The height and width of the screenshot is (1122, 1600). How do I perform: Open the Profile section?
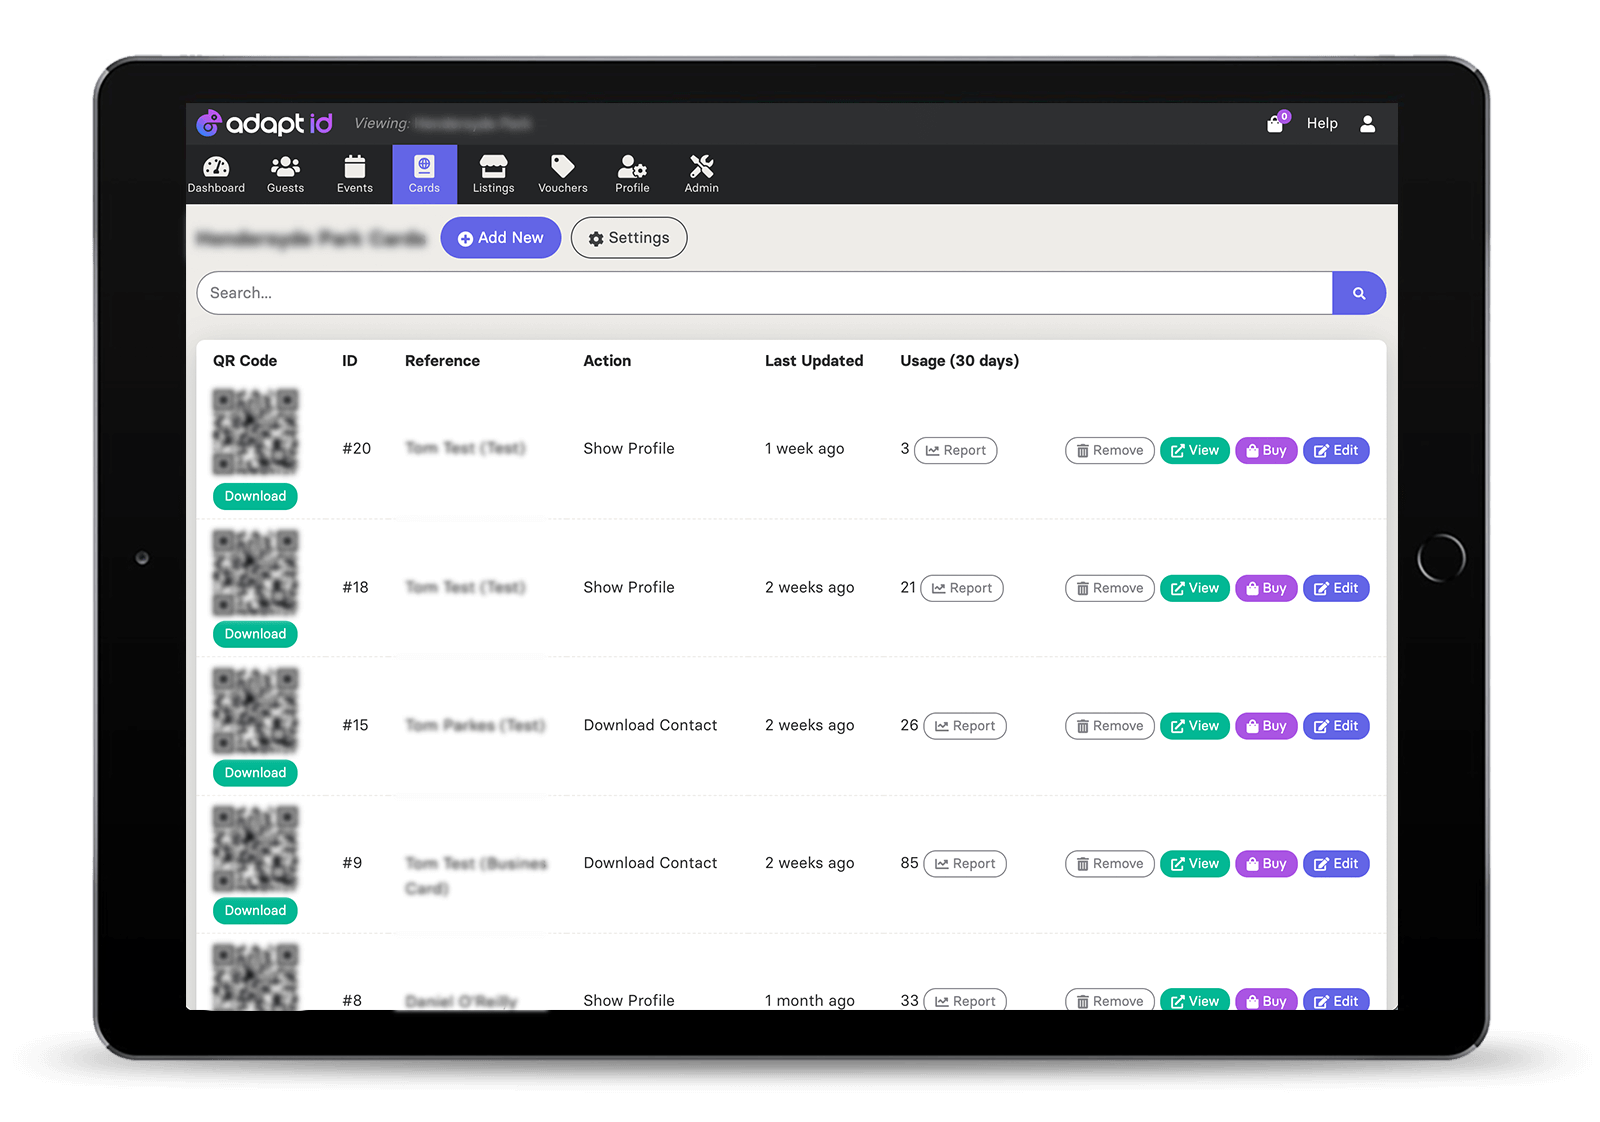pos(632,174)
